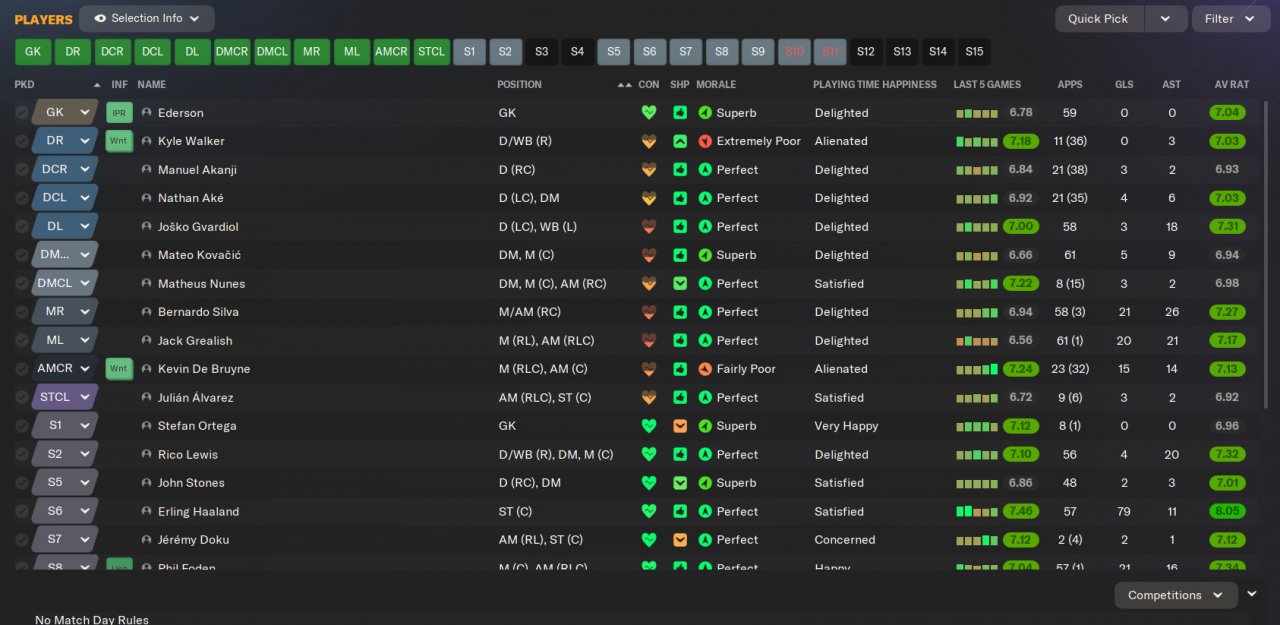Select the S15 substitute tab
Screen dimensions: 1280x625
point(974,52)
